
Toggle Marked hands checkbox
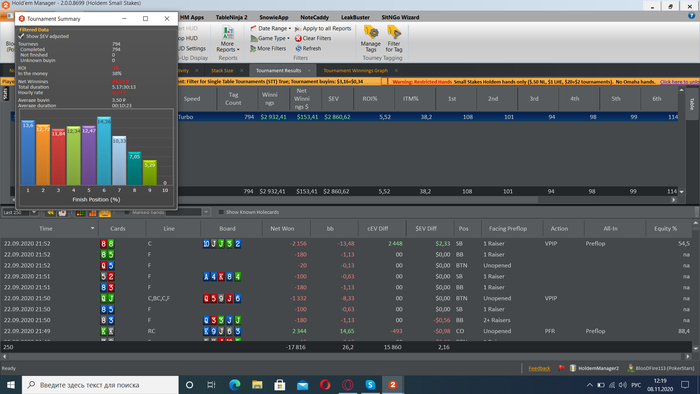pyautogui.click(x=127, y=212)
